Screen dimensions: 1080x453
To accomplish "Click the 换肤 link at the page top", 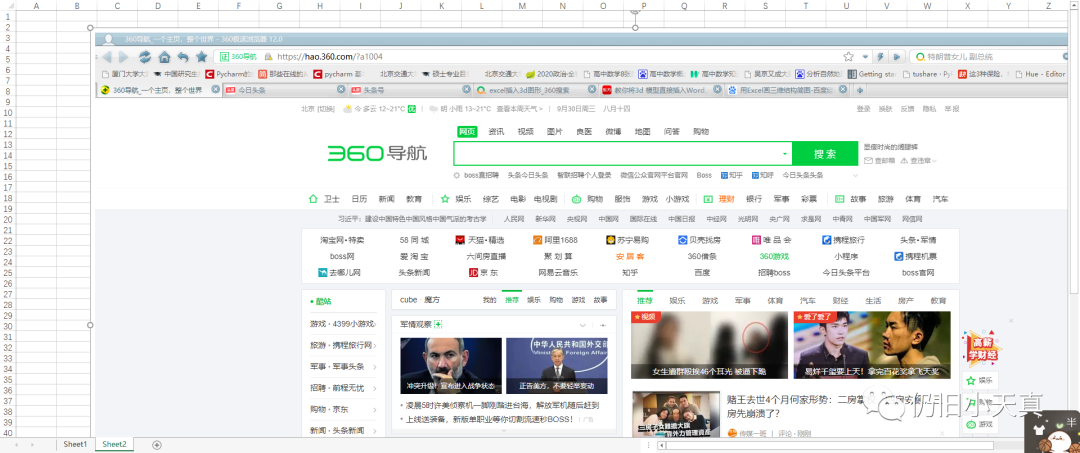I will pos(886,109).
